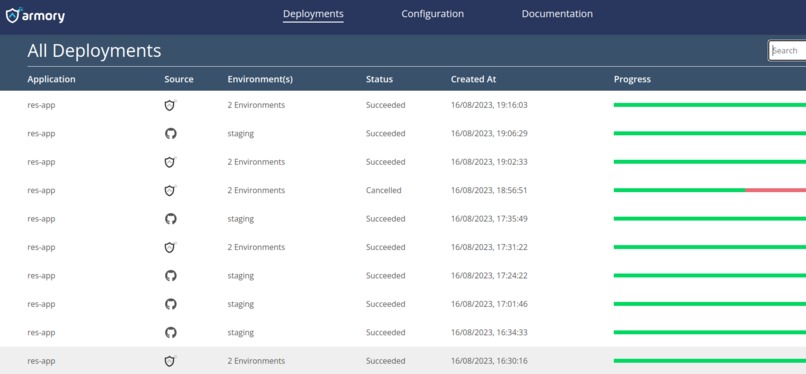Focus the Search input field
The image size is (806, 374).
[787, 50]
